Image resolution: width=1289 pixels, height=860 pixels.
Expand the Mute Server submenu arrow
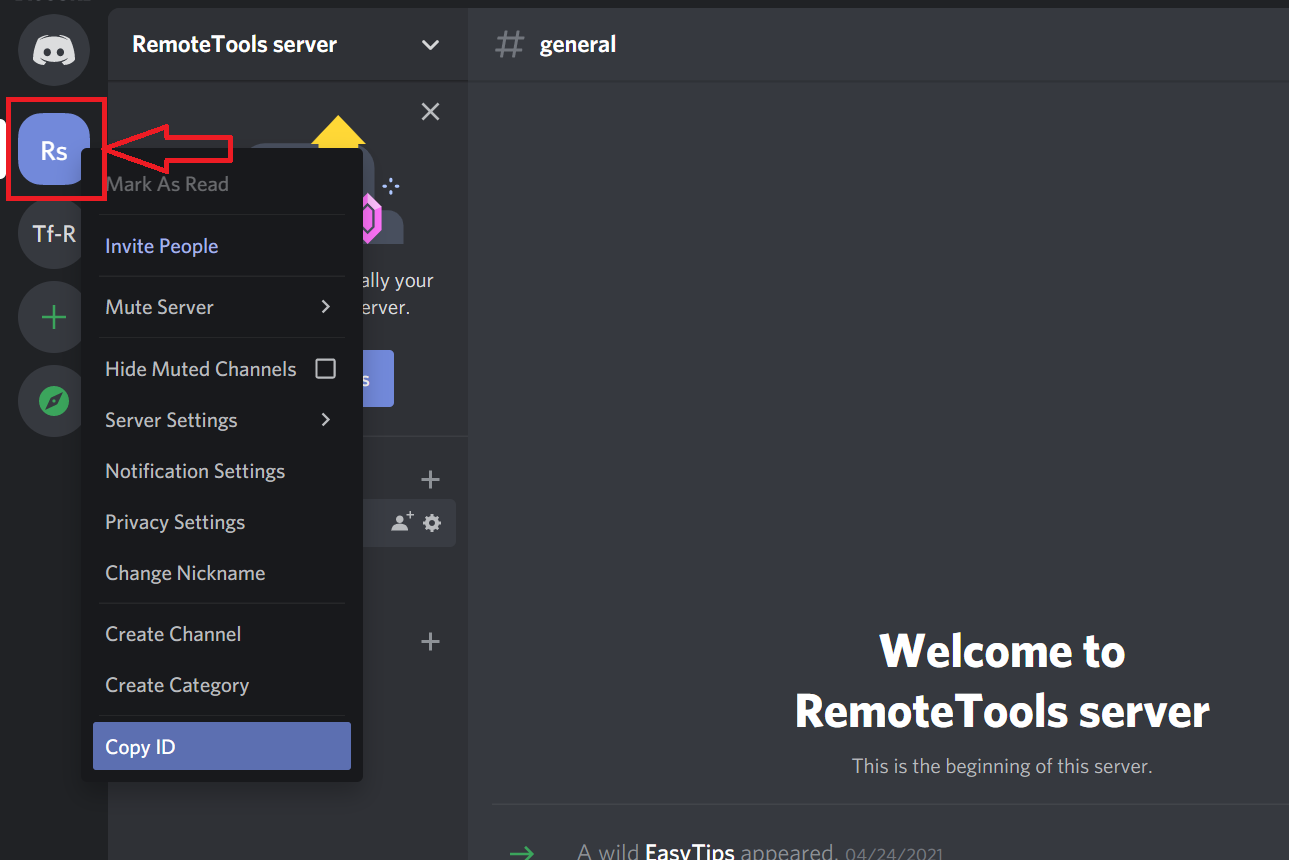pyautogui.click(x=325, y=307)
